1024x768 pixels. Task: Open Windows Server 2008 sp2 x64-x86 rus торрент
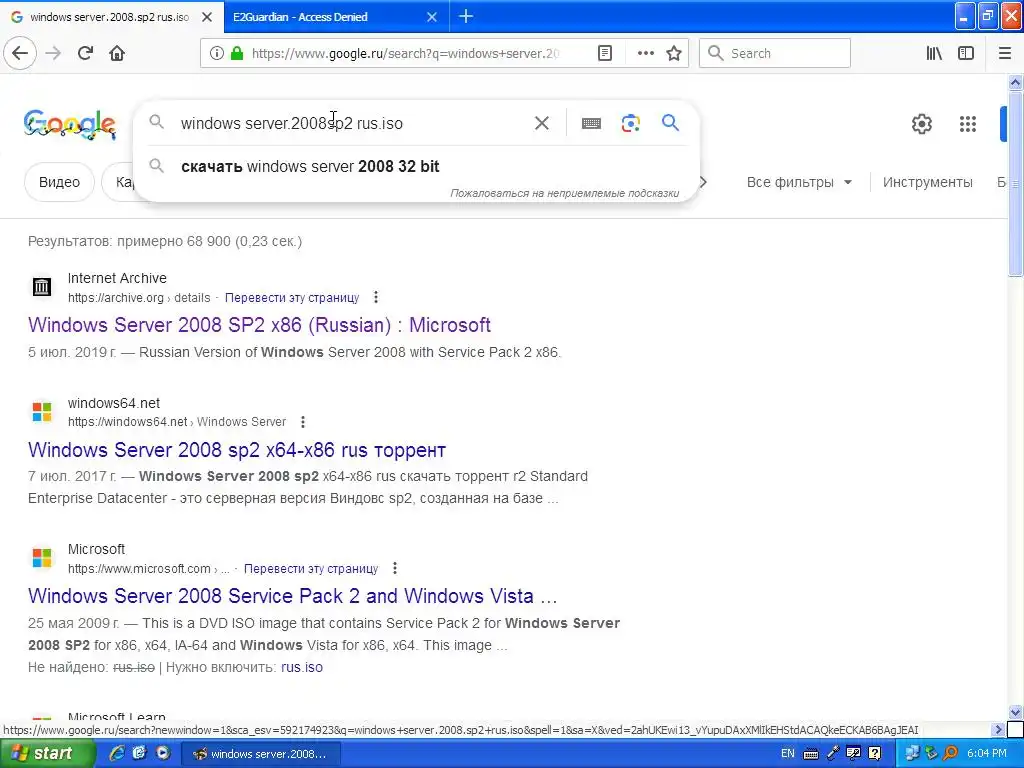(x=237, y=450)
